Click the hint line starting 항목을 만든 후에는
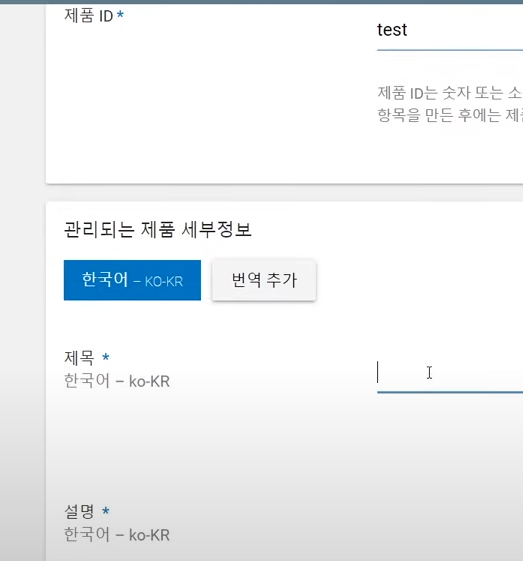523x561 pixels. [x=450, y=115]
